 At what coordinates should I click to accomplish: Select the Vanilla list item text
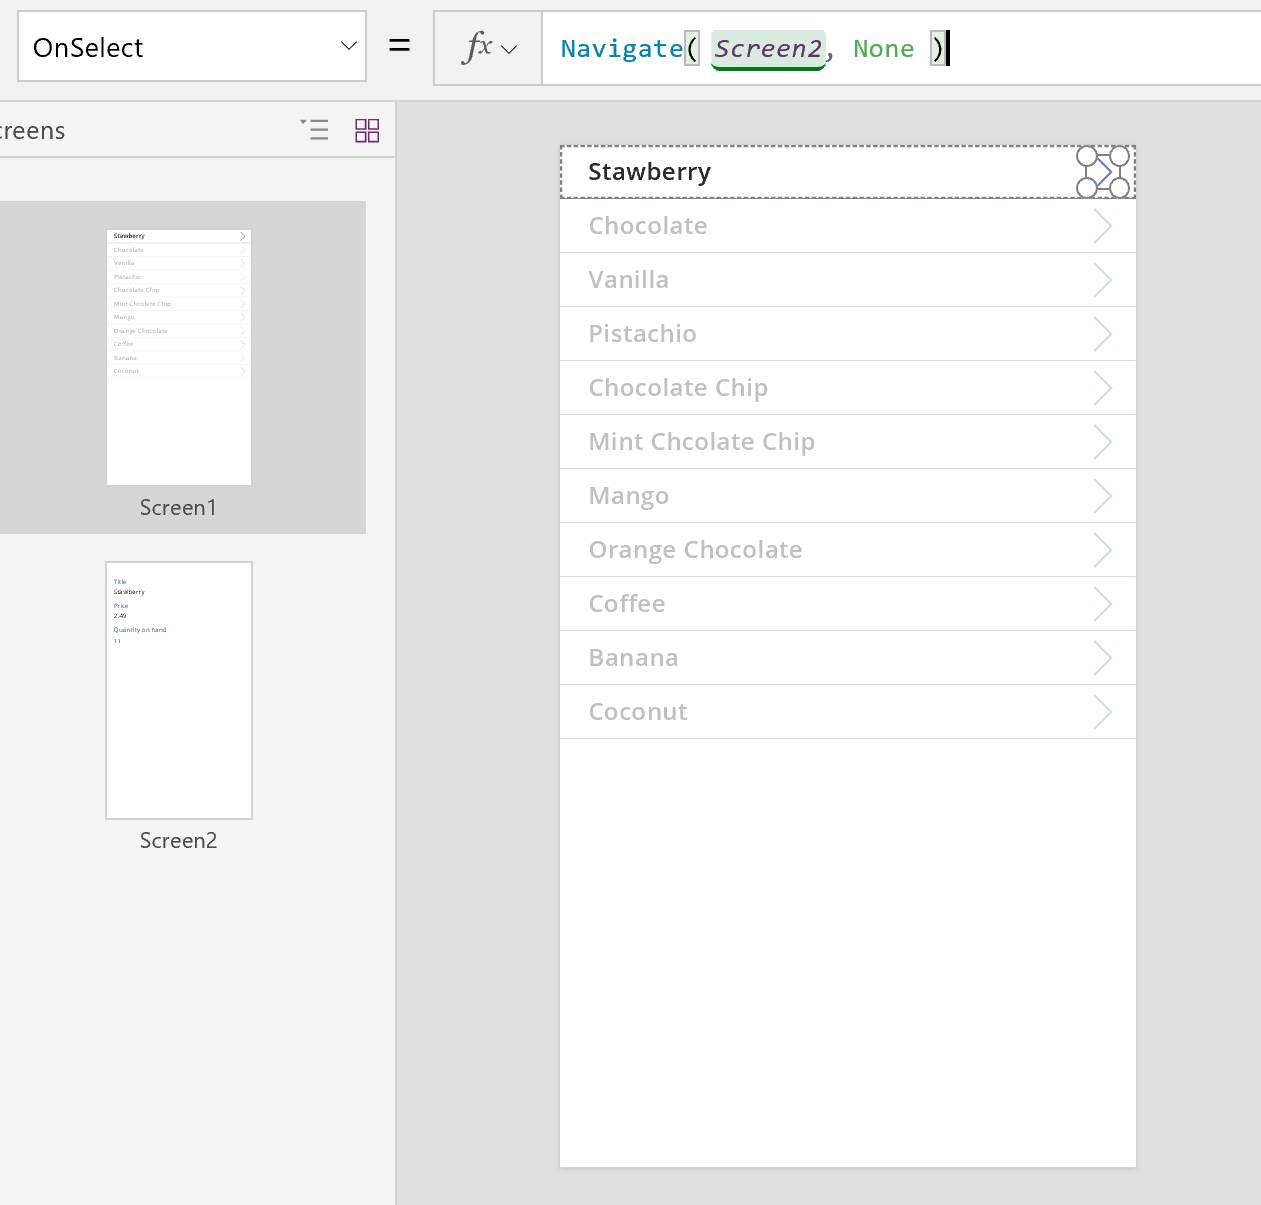click(628, 280)
